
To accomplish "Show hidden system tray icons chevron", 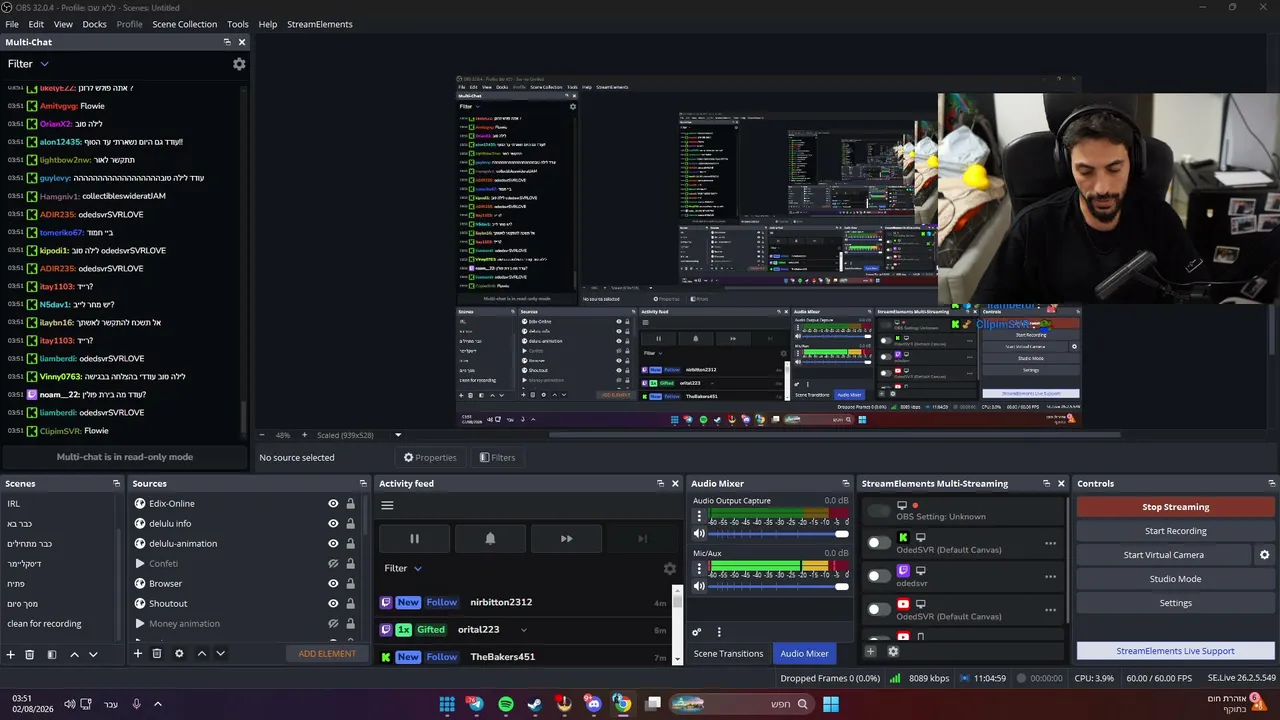I will (157, 704).
